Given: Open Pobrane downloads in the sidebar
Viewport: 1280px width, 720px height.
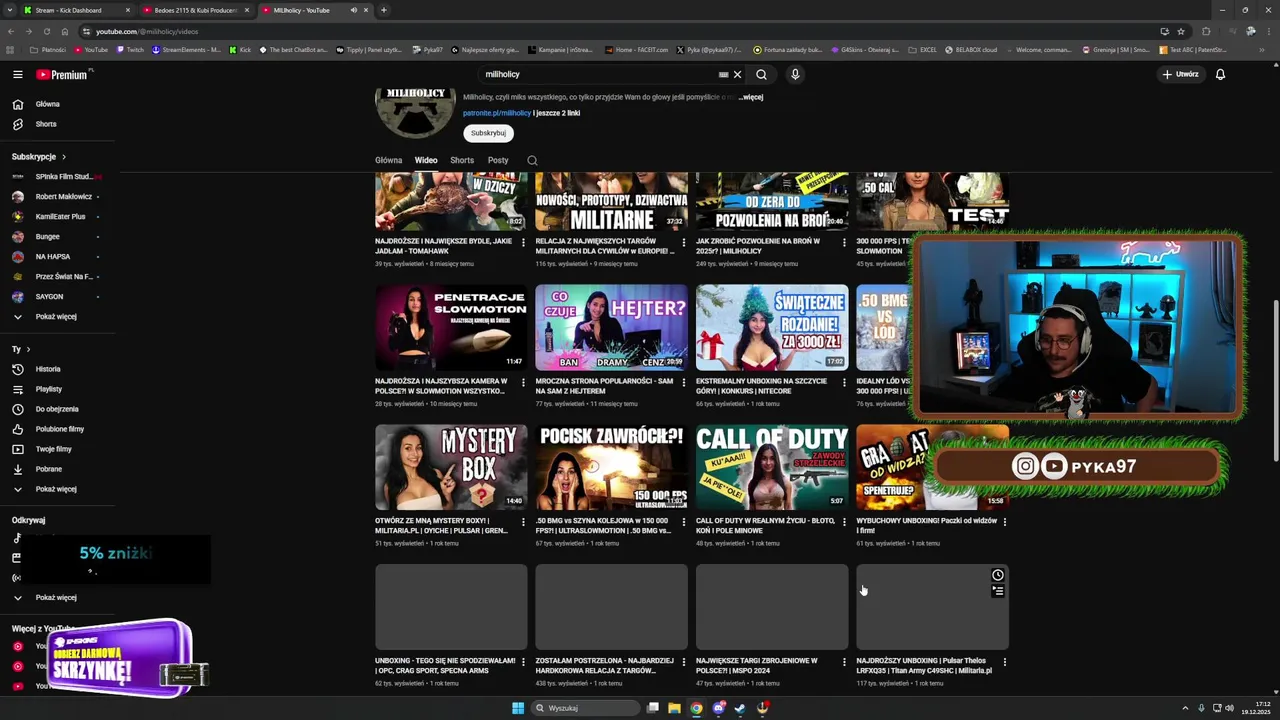Looking at the screenshot, I should click(x=49, y=469).
